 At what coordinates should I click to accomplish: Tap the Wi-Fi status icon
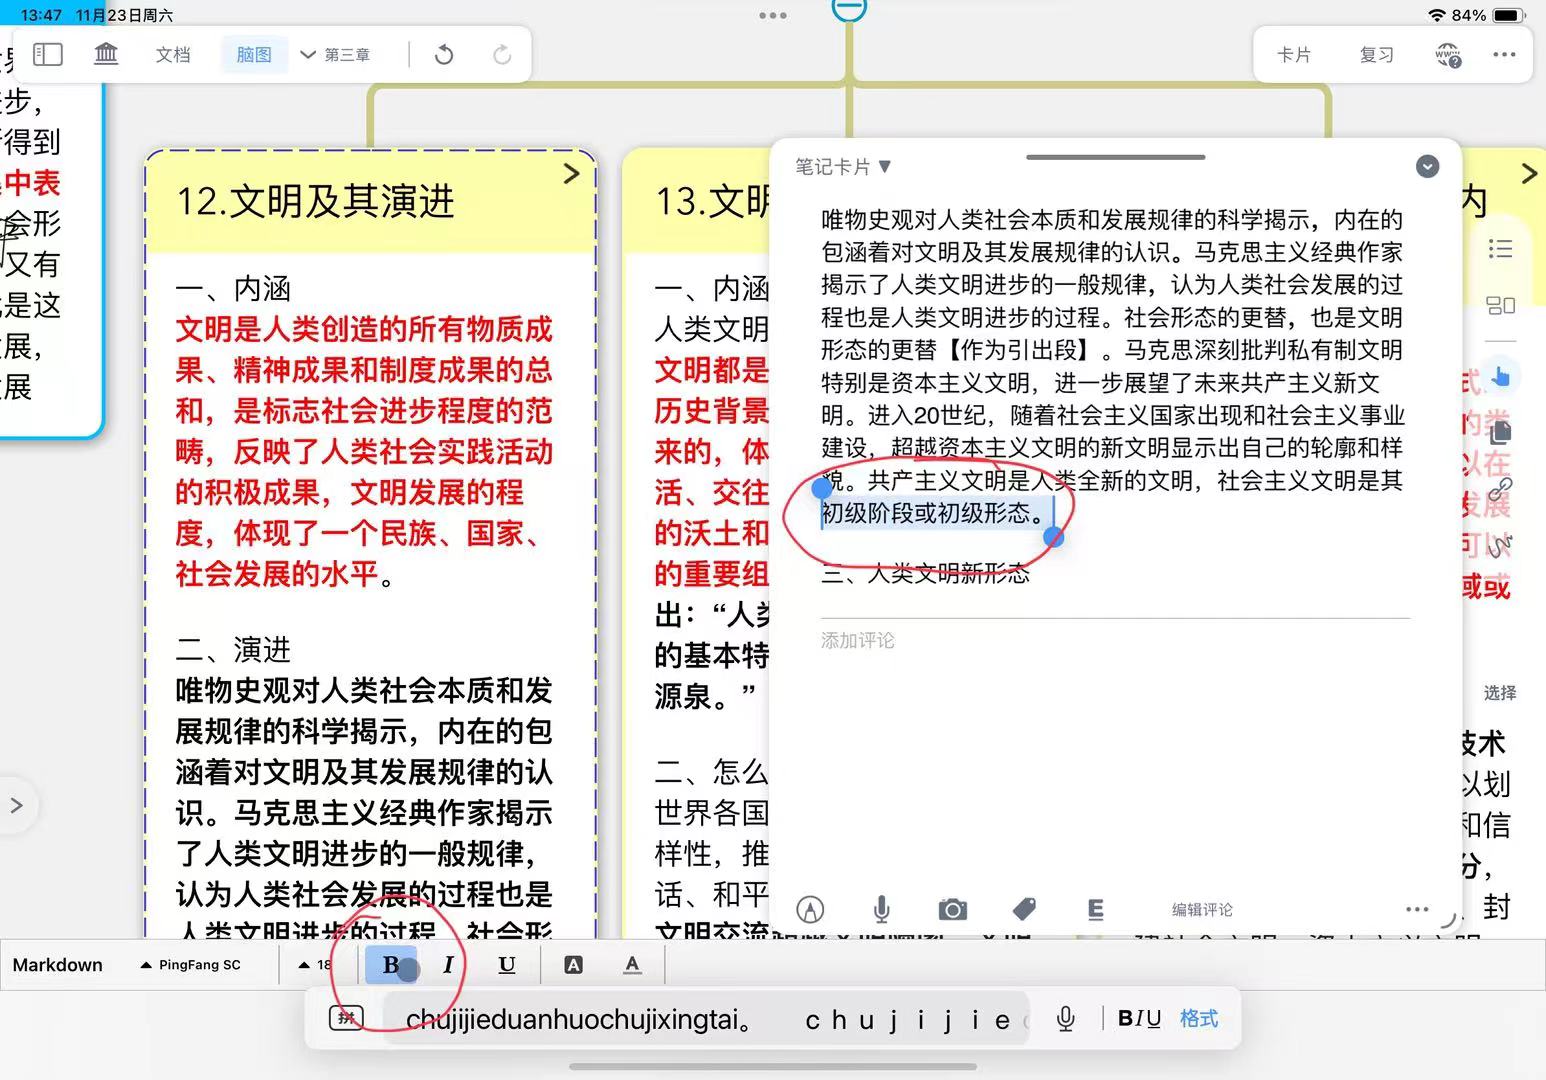pos(1437,15)
